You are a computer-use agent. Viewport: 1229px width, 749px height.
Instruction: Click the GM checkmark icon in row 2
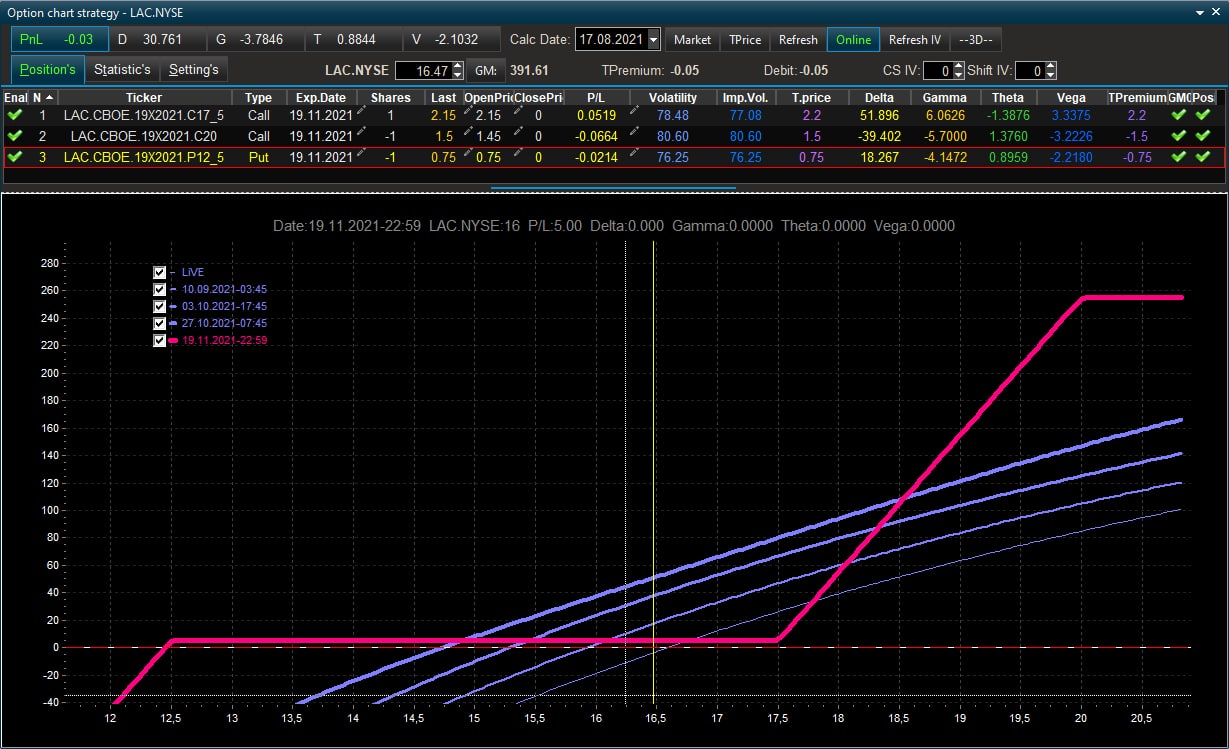coord(1180,136)
